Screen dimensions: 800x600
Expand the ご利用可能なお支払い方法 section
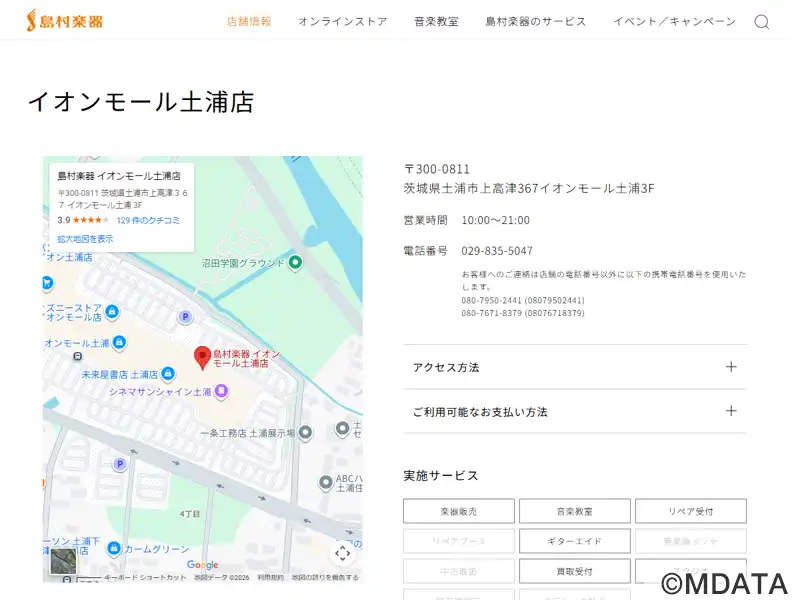coord(574,411)
